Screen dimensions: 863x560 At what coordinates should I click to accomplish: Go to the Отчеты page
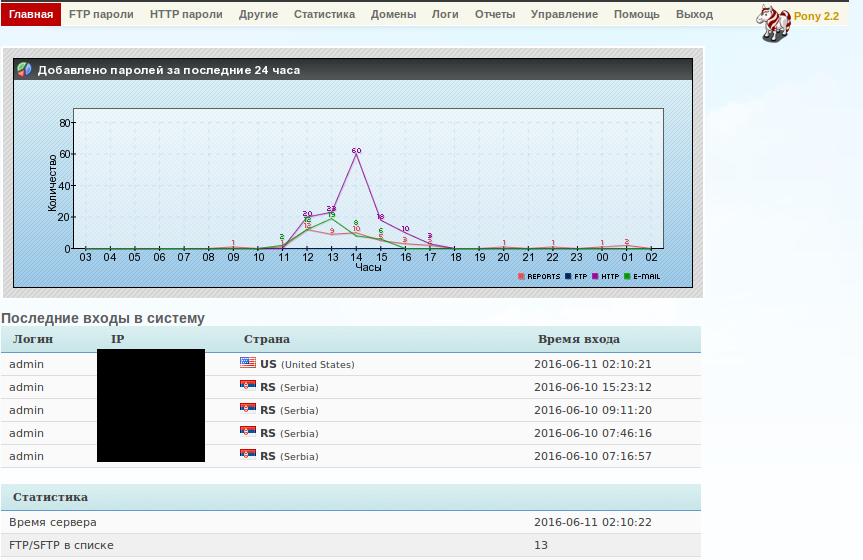(495, 14)
